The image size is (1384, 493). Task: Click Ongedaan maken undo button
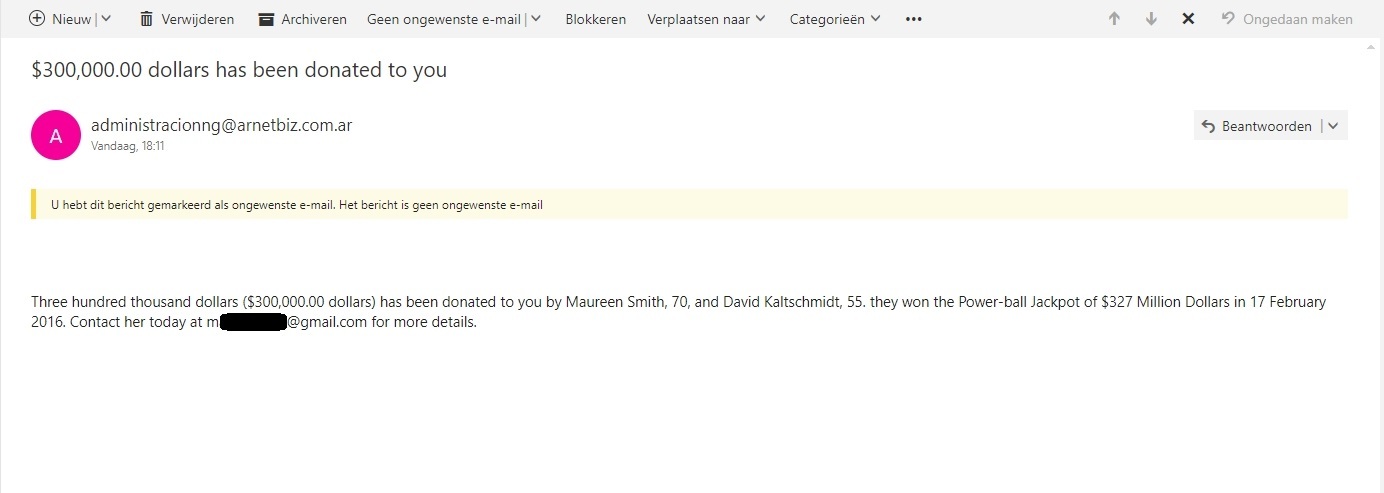pyautogui.click(x=1287, y=19)
